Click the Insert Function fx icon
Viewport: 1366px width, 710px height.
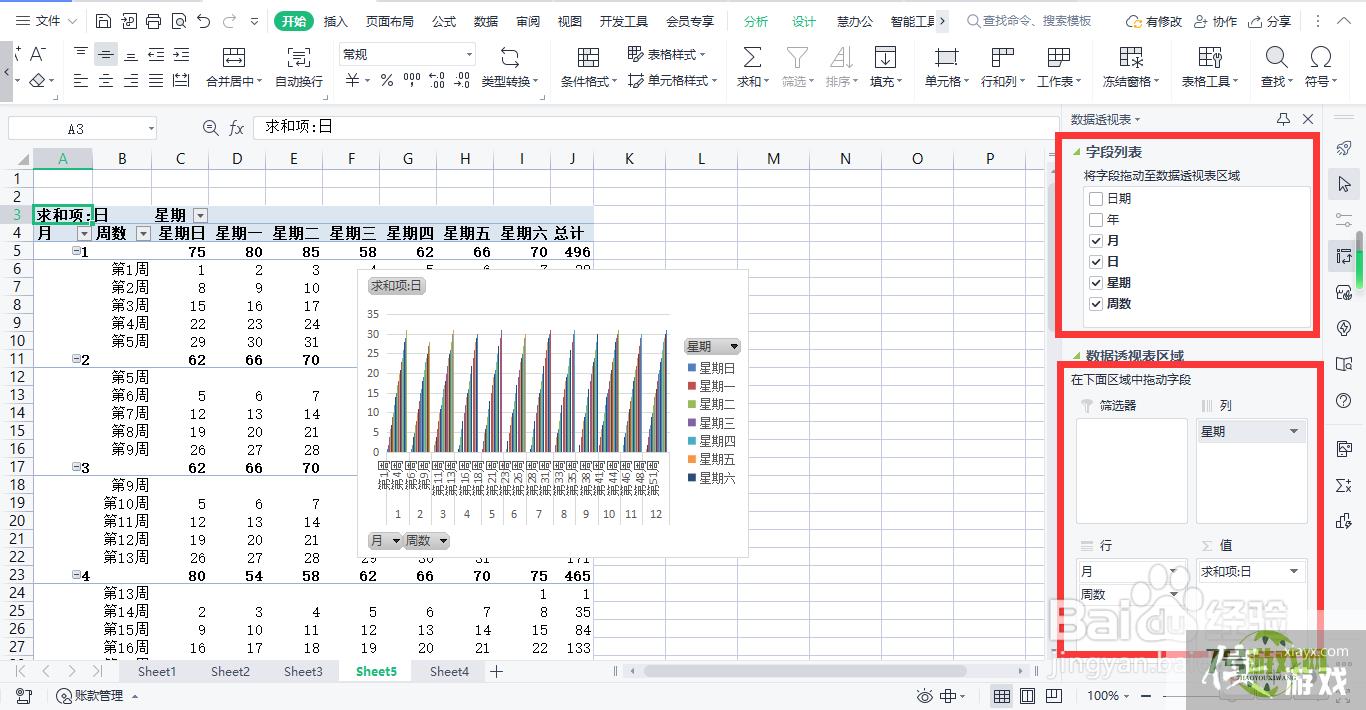[x=237, y=128]
